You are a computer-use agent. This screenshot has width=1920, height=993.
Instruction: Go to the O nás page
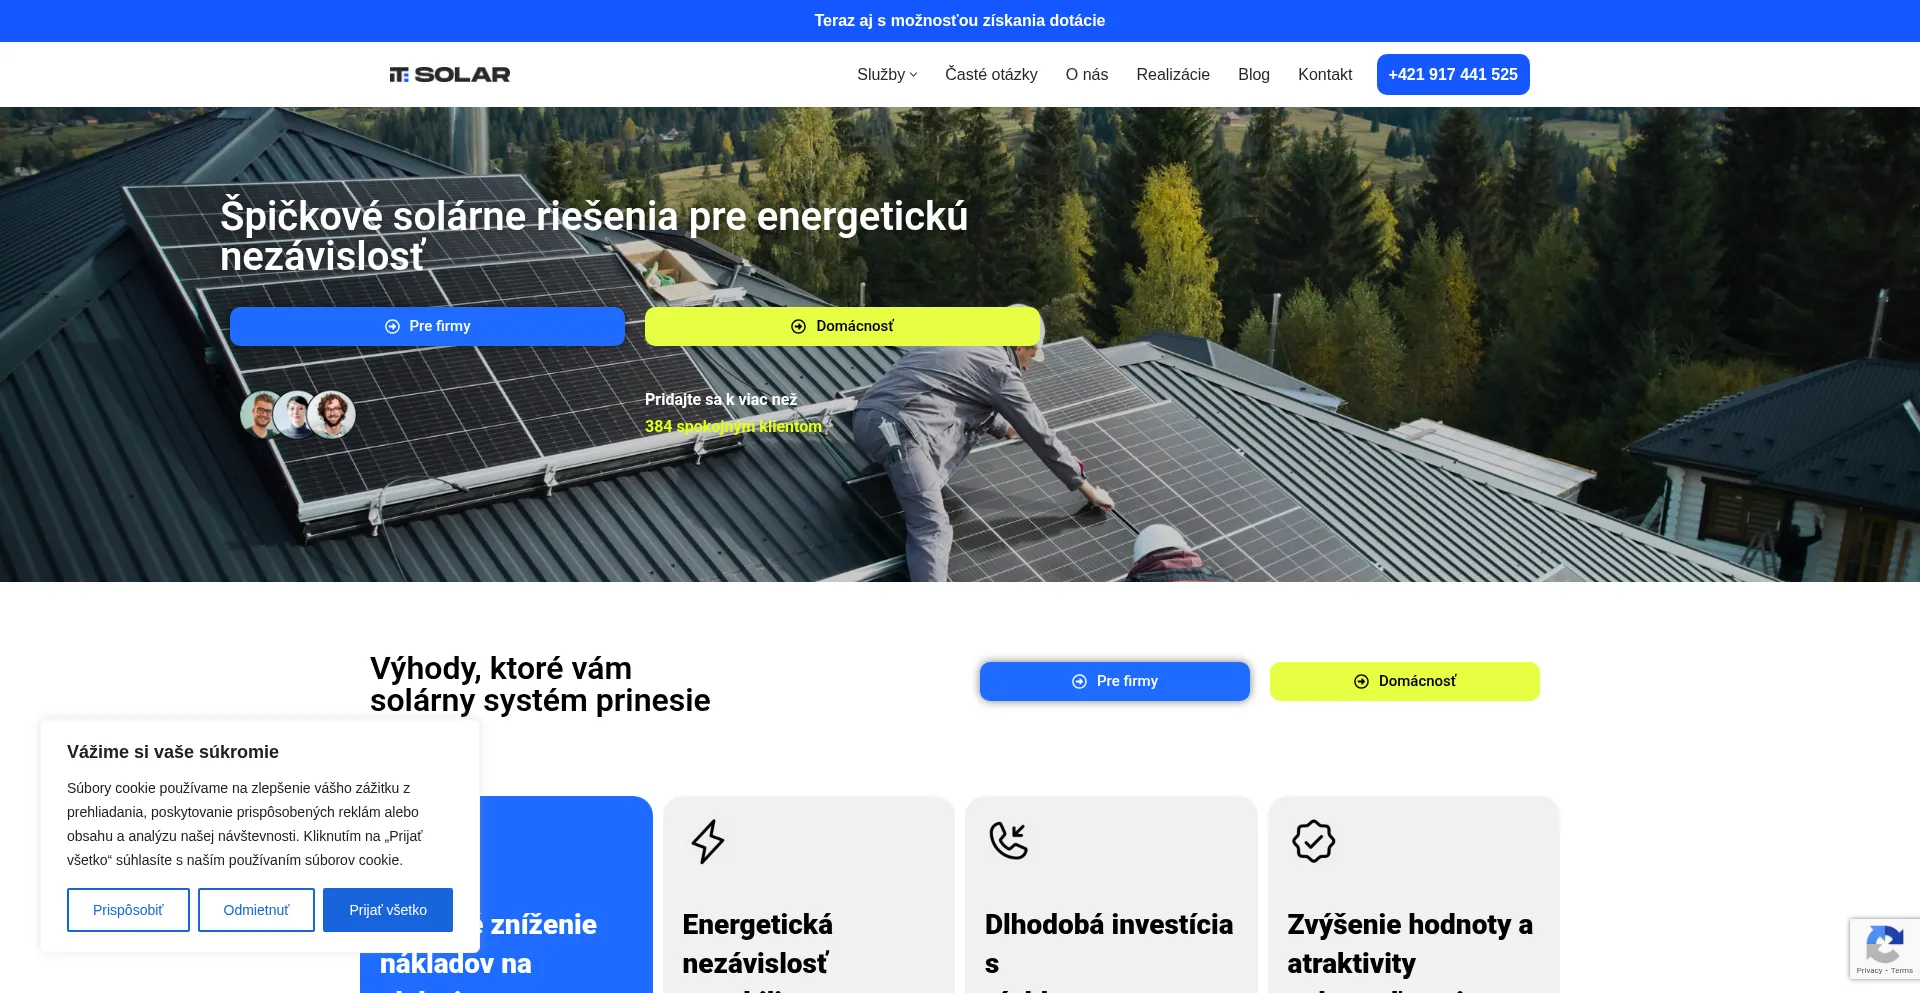tap(1087, 74)
